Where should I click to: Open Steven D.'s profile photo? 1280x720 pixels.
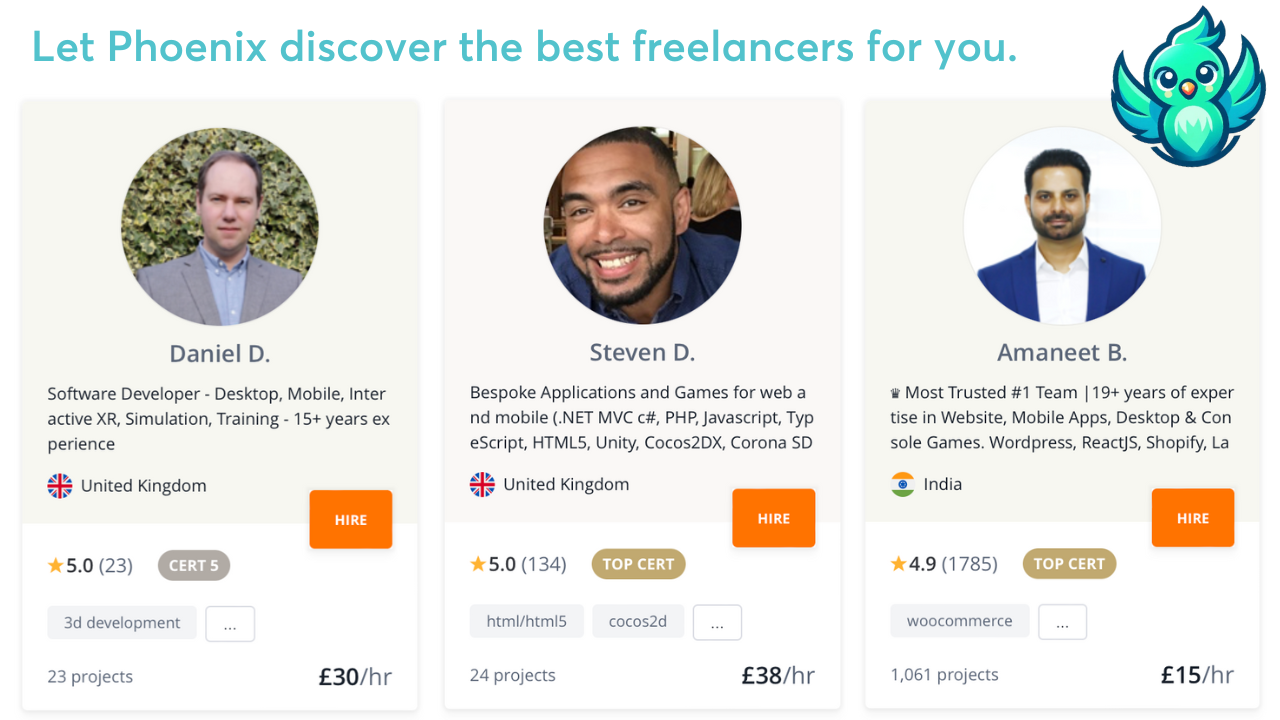(642, 226)
